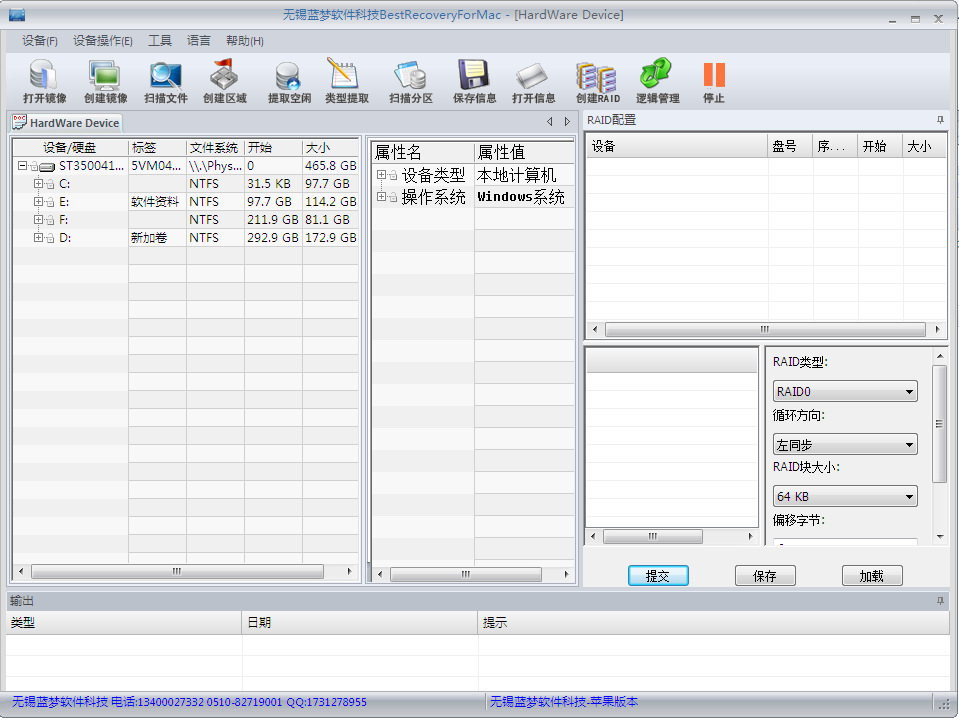Click the 保存信息 floppy disk icon
This screenshot has height=718, width=959.
(x=474, y=76)
